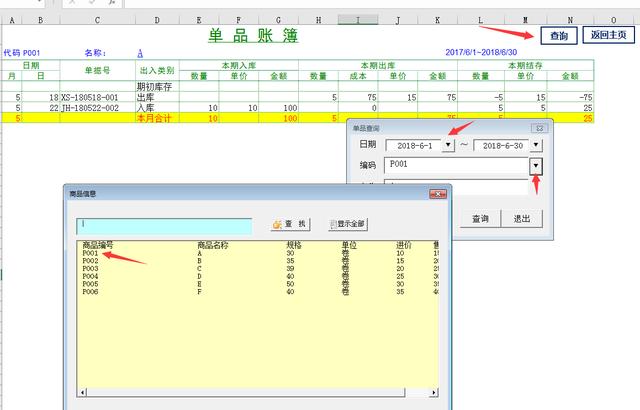Click the 本期结存 header cell
Screen dimensions: 640x410
pyautogui.click(x=526, y=65)
